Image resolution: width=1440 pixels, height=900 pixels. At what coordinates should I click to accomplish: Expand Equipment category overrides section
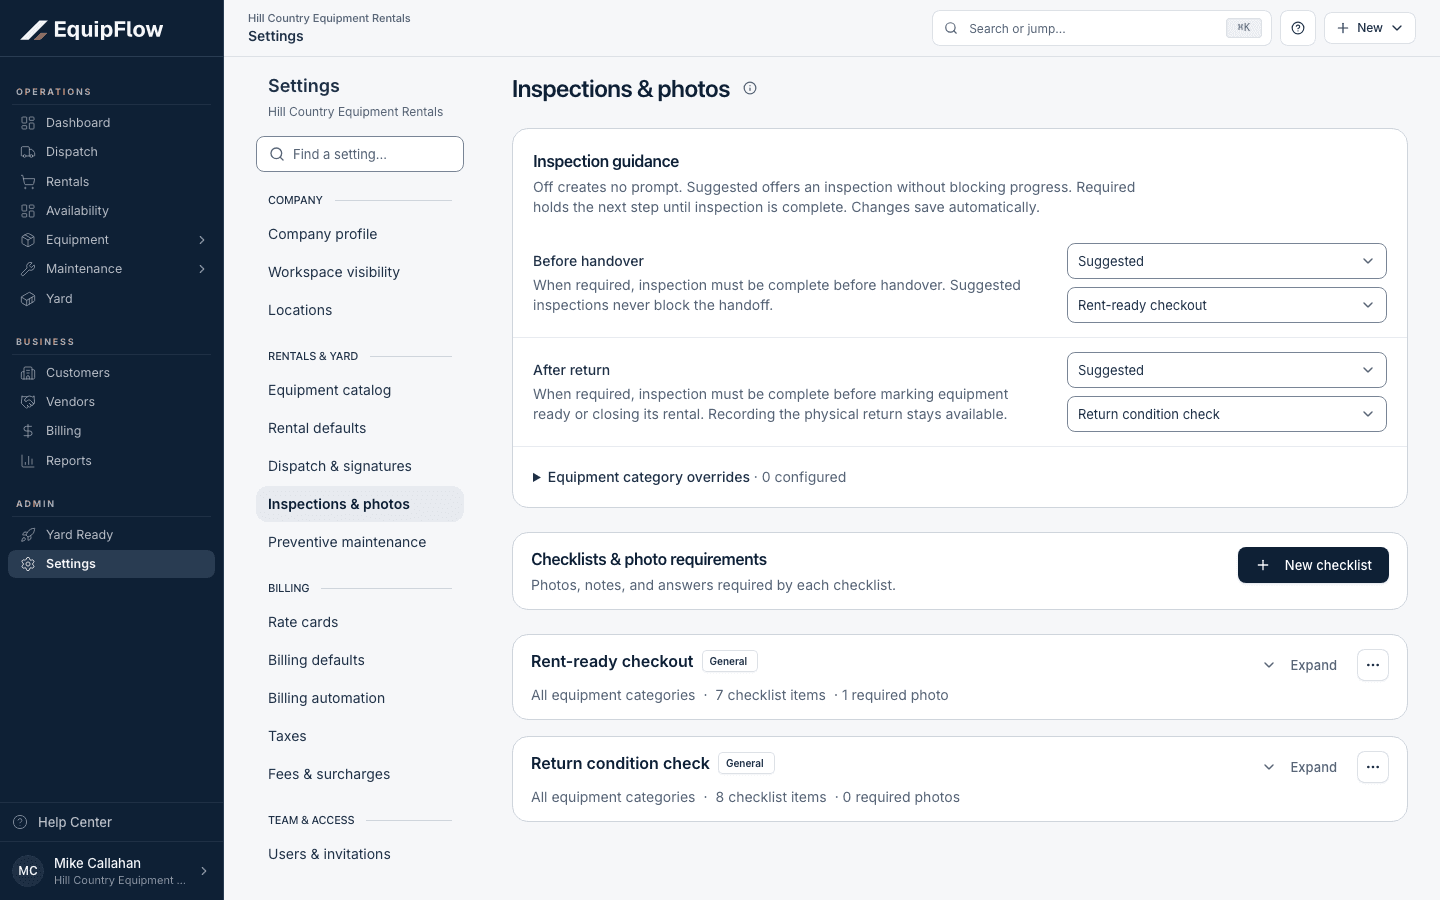pyautogui.click(x=690, y=477)
